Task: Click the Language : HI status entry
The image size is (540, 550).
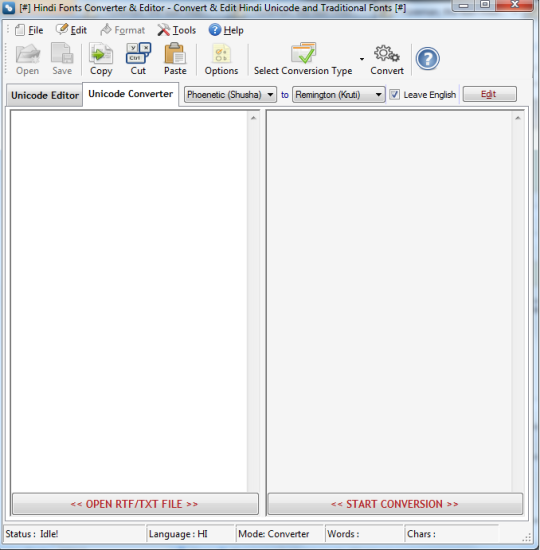Action: coord(178,534)
